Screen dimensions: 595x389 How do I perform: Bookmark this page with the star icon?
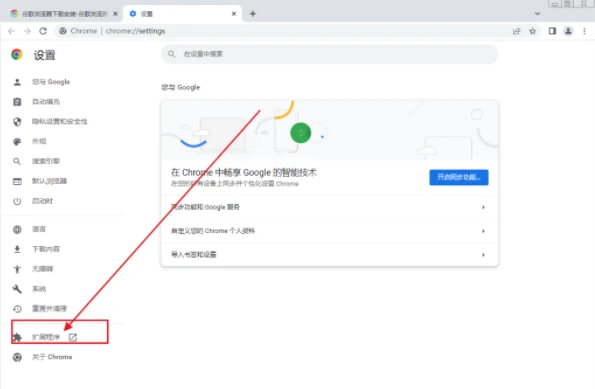coord(532,31)
